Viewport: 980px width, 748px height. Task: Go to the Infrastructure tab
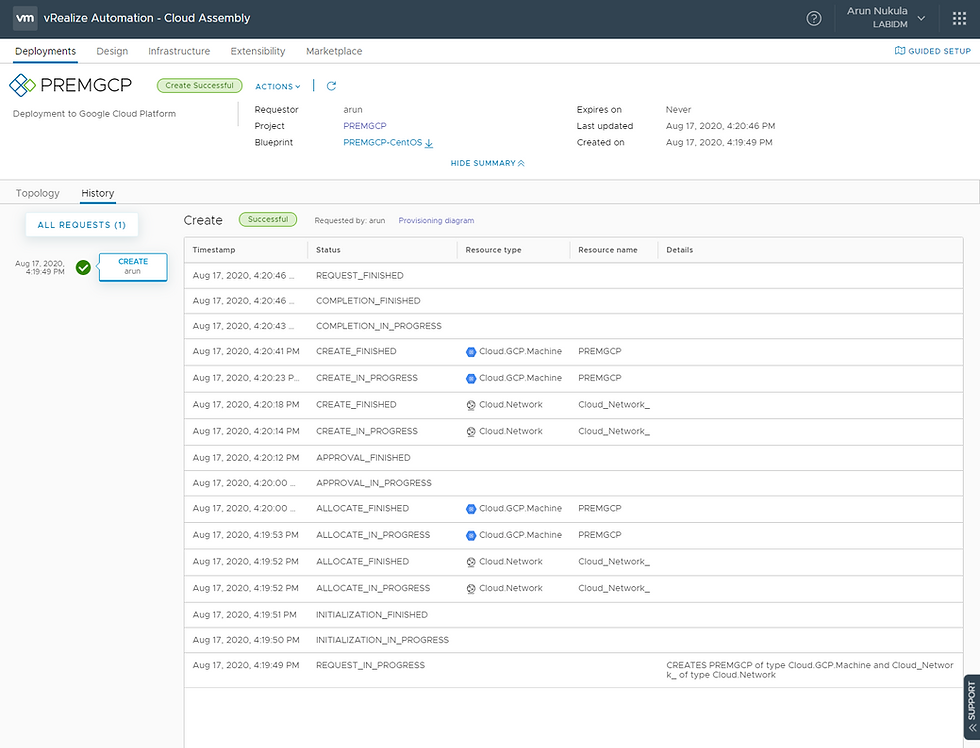click(179, 51)
